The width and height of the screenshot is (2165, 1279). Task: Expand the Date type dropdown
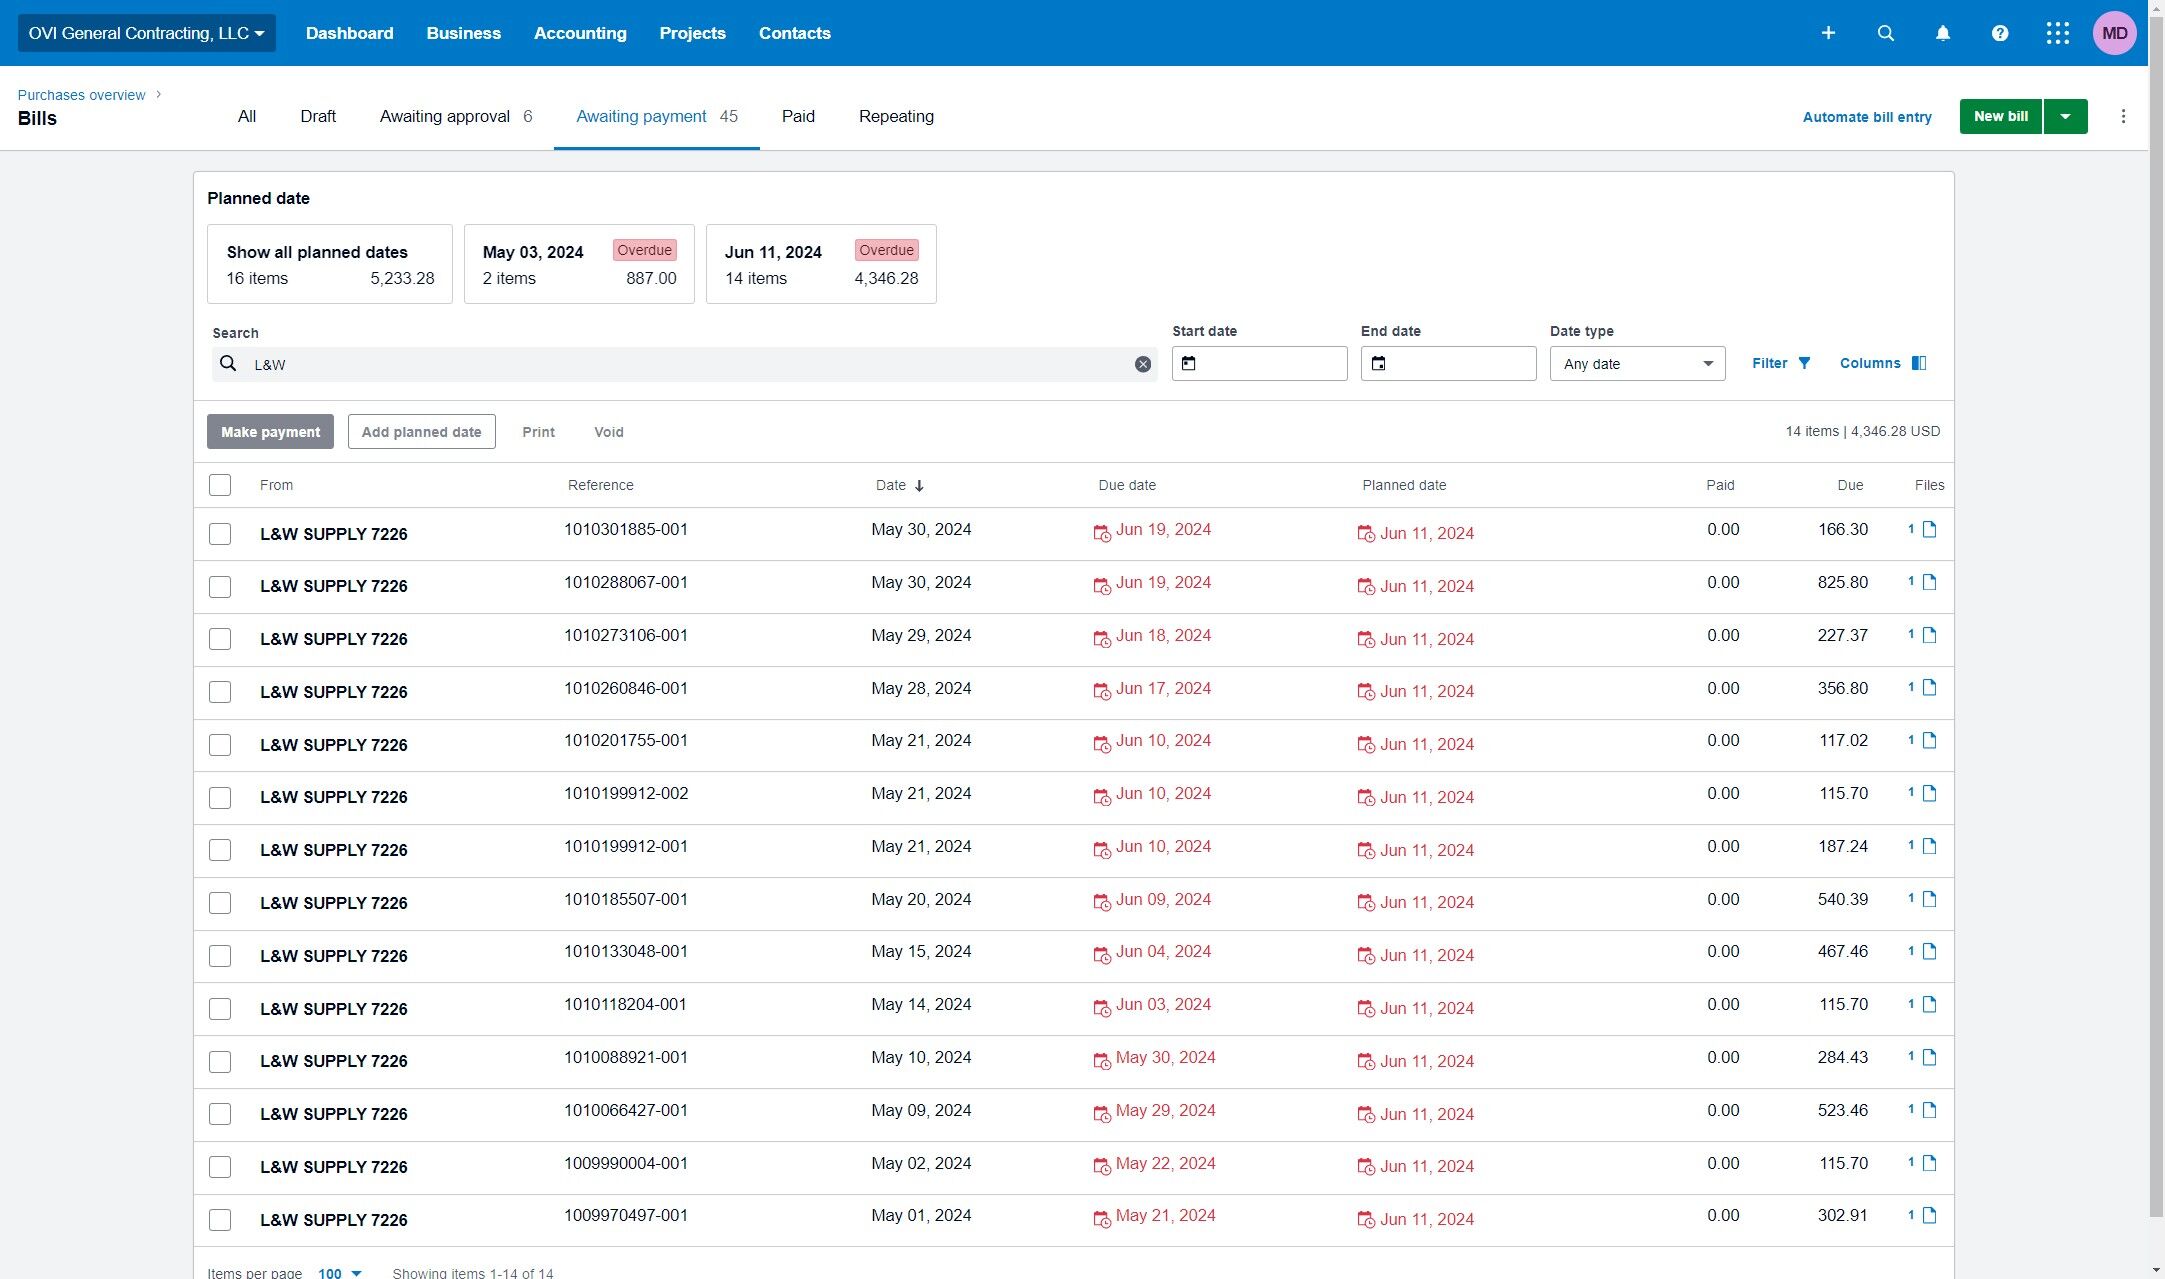click(x=1637, y=364)
